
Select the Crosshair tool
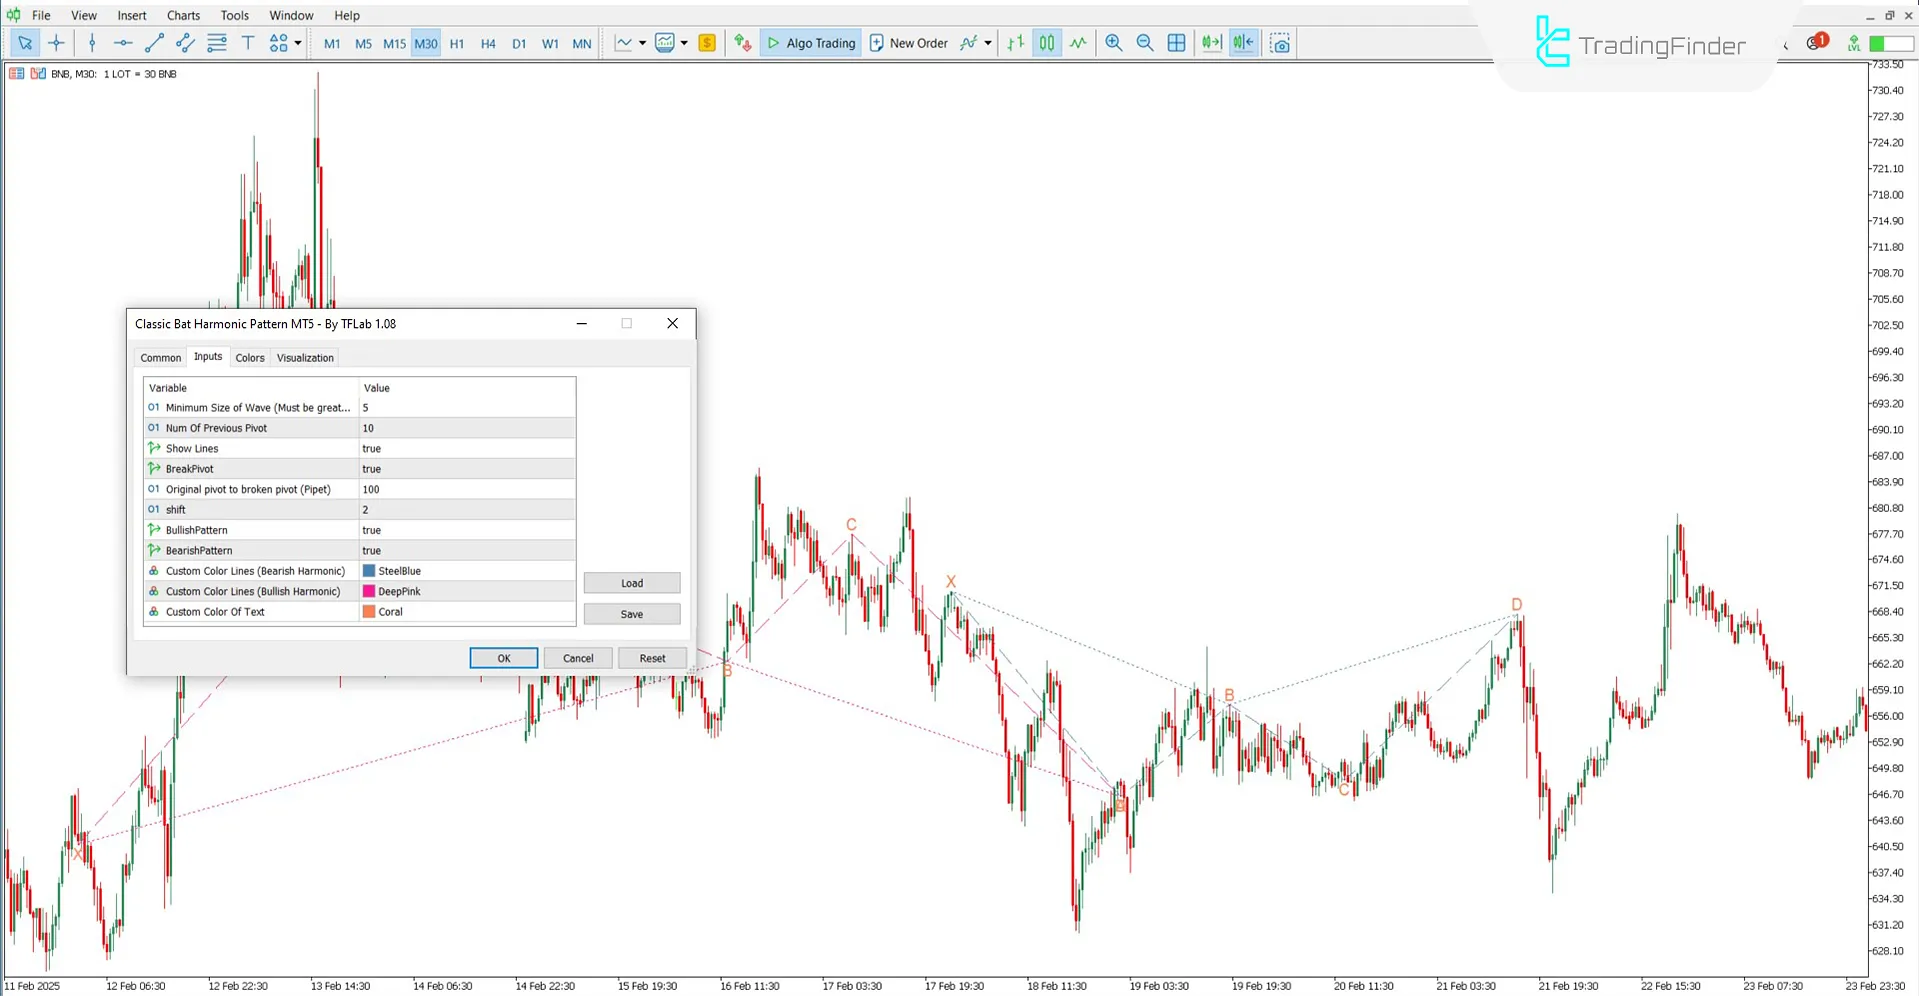pyautogui.click(x=56, y=43)
